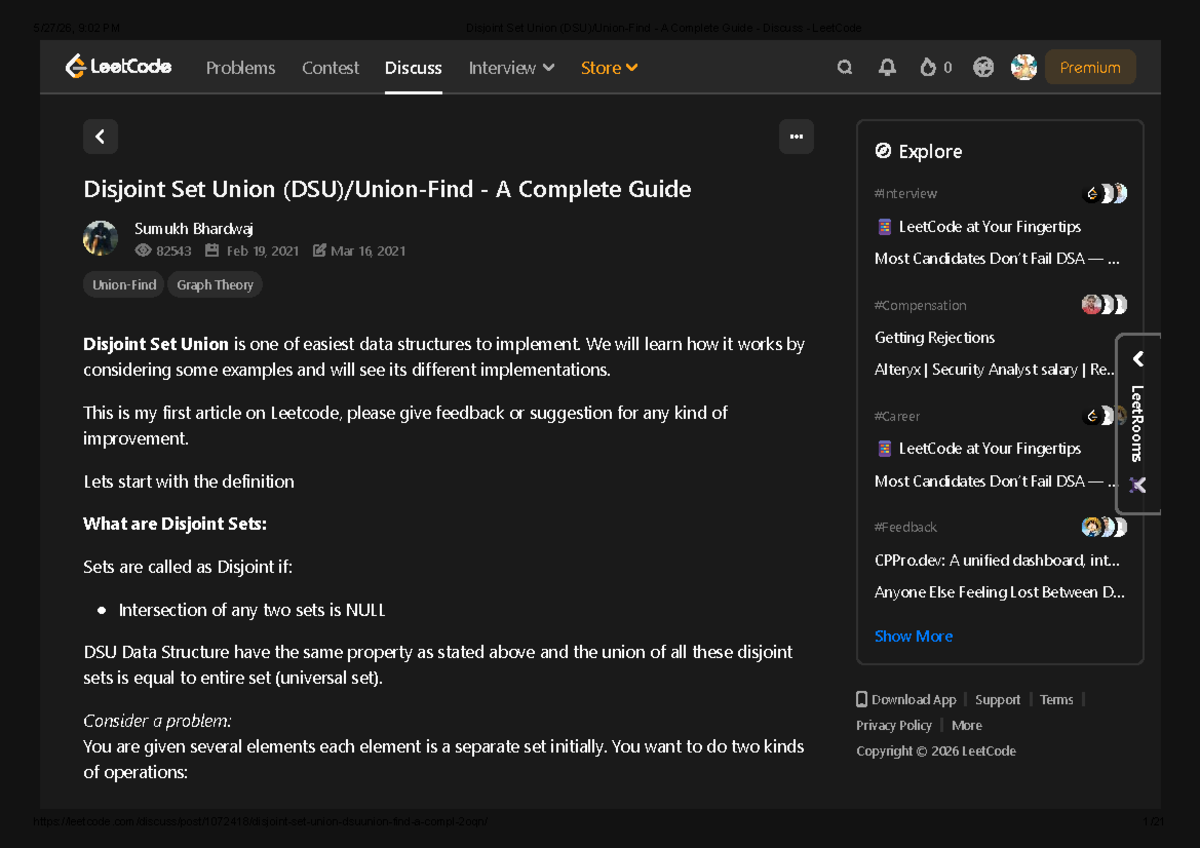
Task: Select the Graph Theory tag
Action: click(215, 285)
